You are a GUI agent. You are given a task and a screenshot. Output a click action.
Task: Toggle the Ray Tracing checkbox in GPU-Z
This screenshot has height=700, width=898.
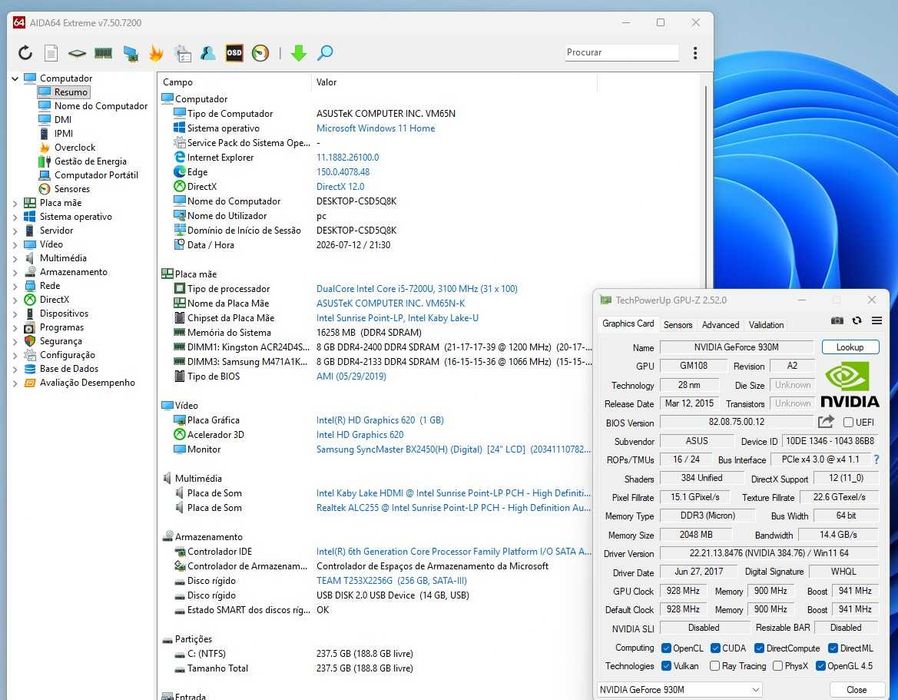(x=715, y=666)
